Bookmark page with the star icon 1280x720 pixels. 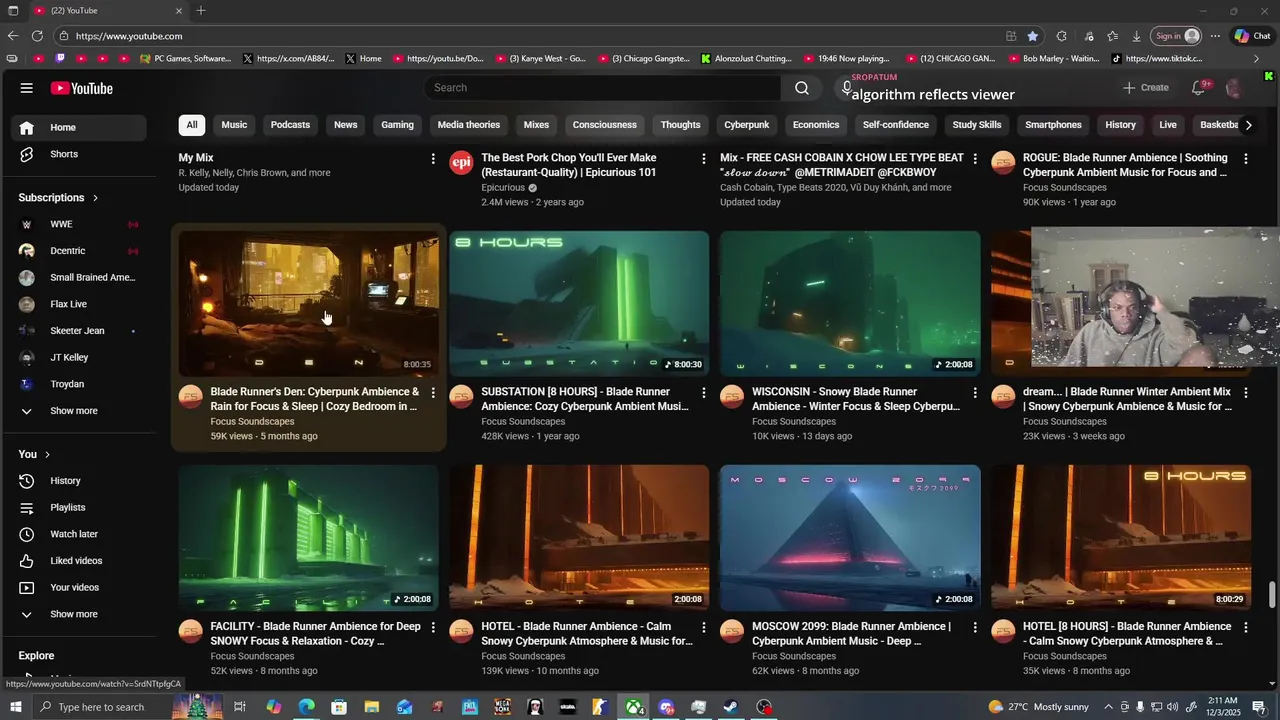tap(1033, 36)
